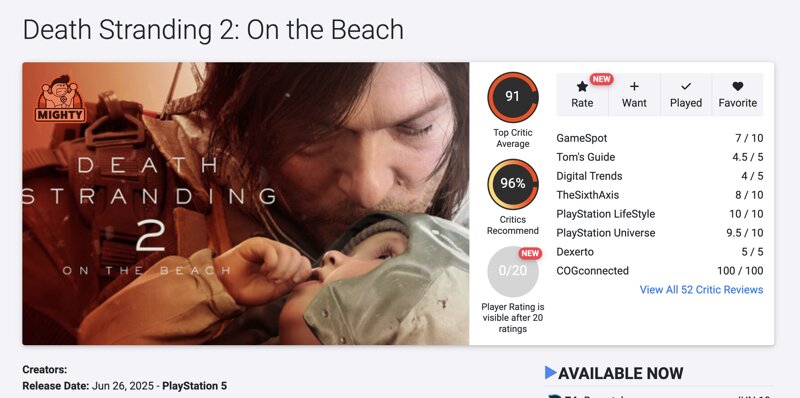The width and height of the screenshot is (800, 398).
Task: Open the COGconnected review
Action: (660, 270)
